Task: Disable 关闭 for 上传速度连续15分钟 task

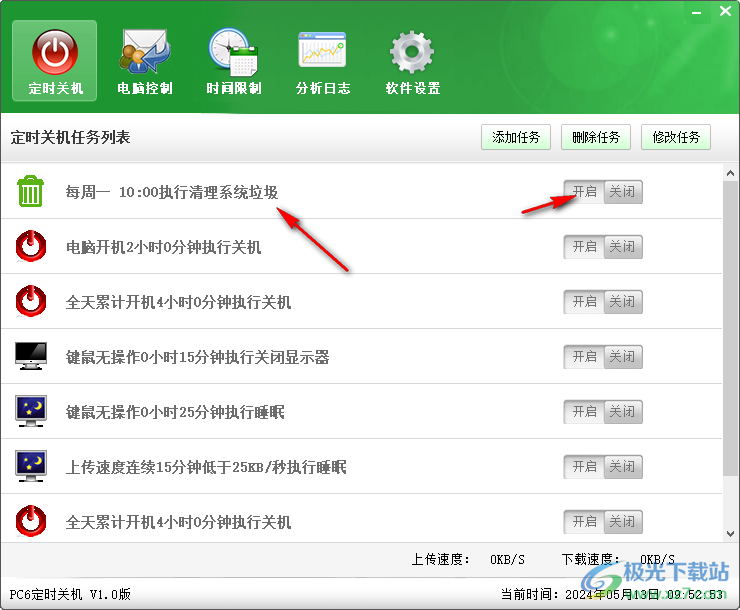Action: click(623, 467)
